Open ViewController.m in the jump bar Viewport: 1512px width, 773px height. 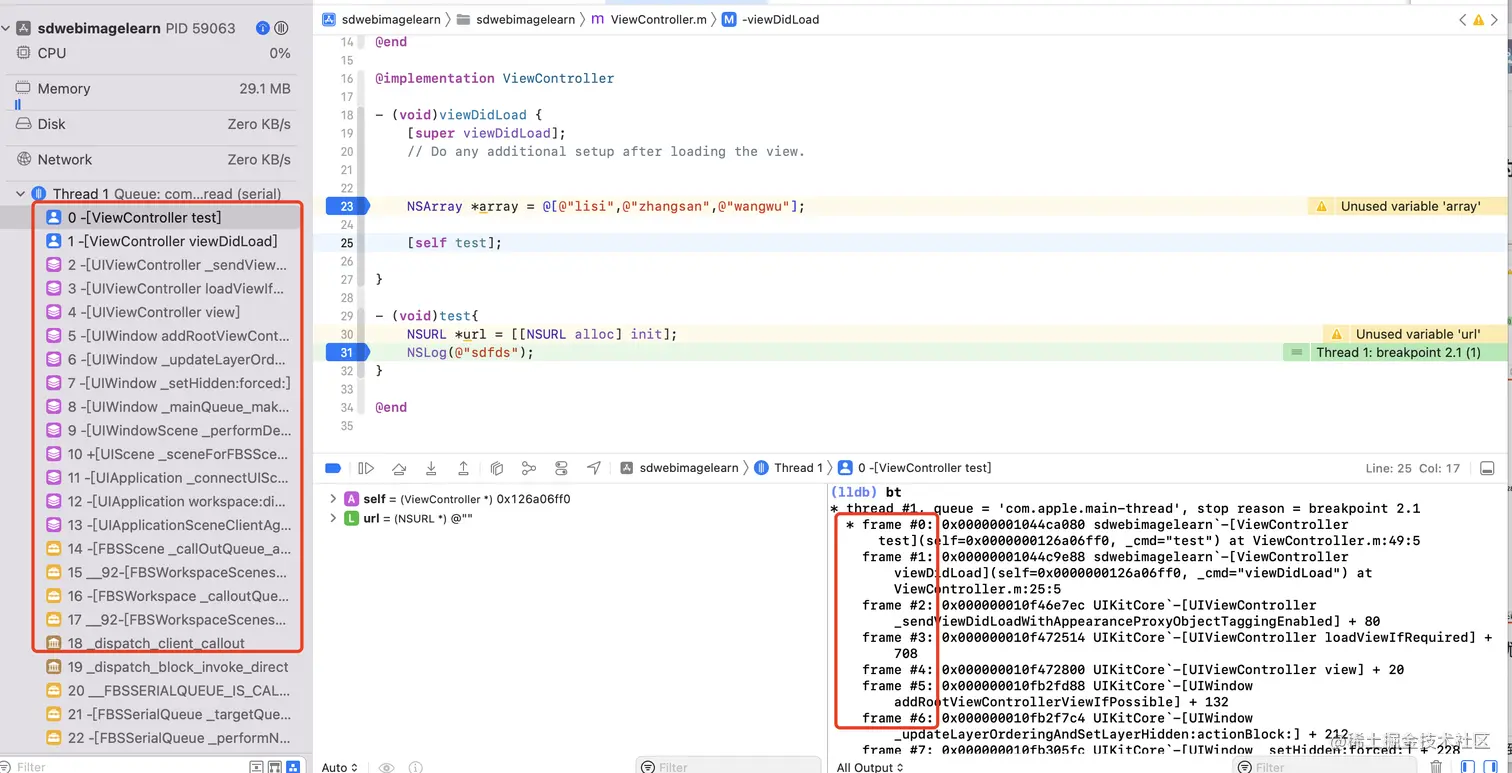tap(648, 19)
